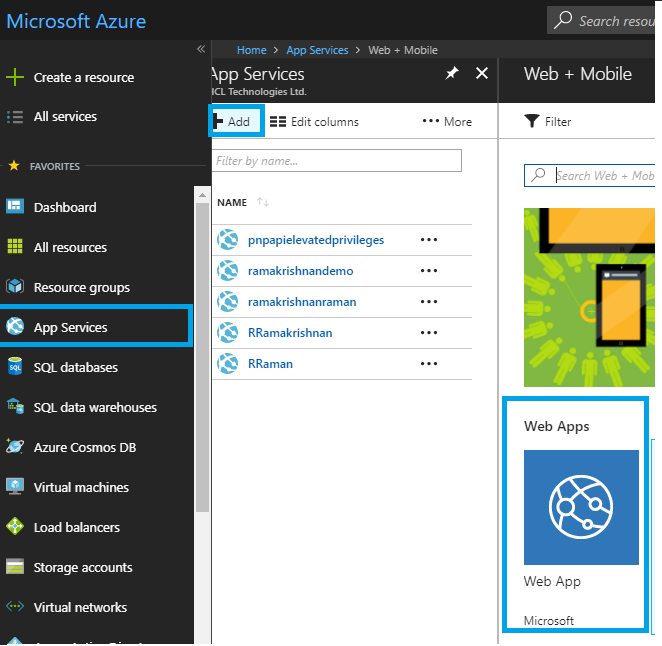The height and width of the screenshot is (646, 662).
Task: Select SQL databases in sidebar
Action: tap(76, 367)
